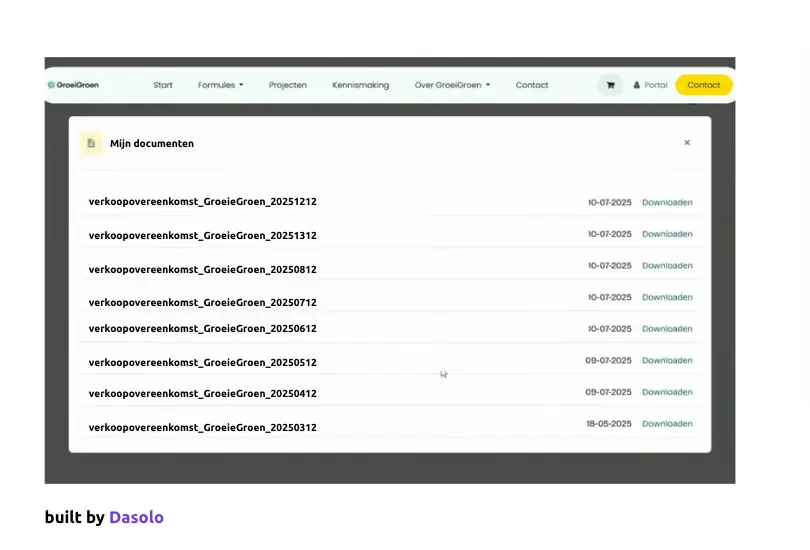Download verkoopovereenkomst_GroeieGroen_20251212
This screenshot has width=810, height=550.
pyautogui.click(x=667, y=202)
